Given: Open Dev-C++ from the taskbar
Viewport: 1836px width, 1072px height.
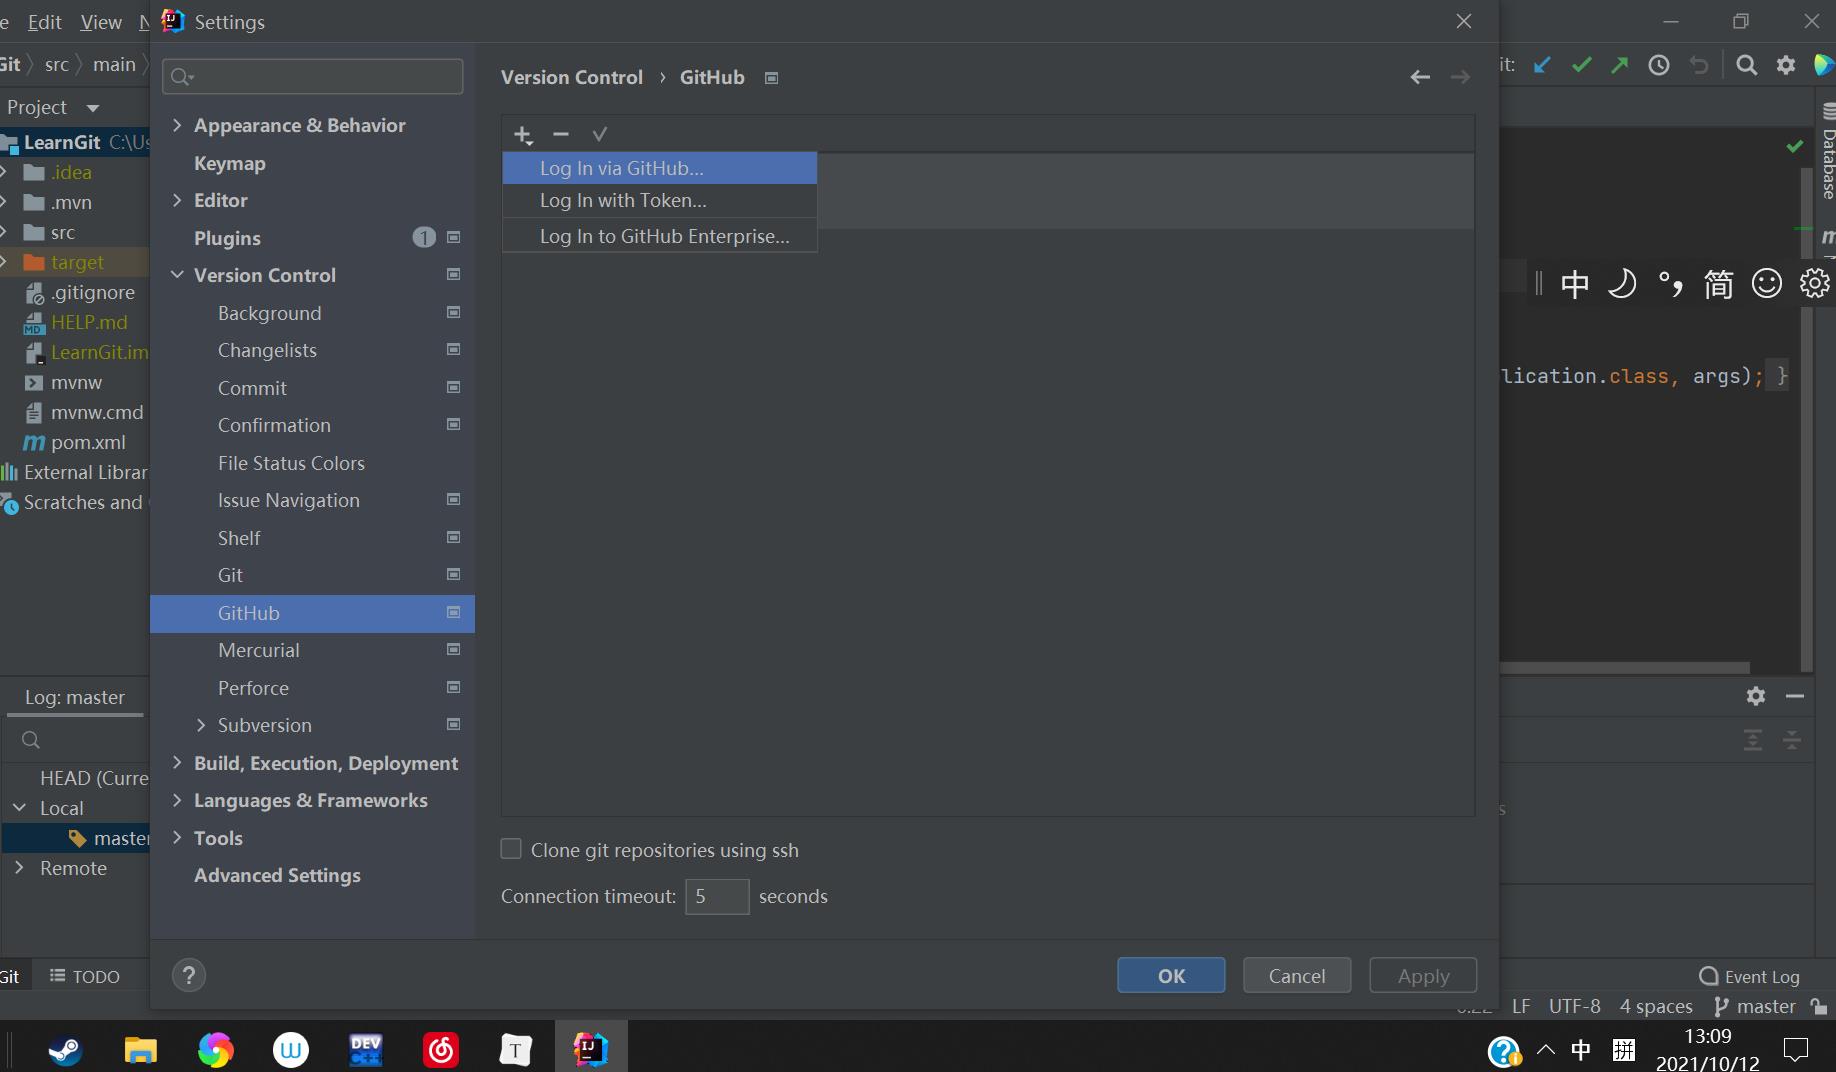Looking at the screenshot, I should point(366,1049).
